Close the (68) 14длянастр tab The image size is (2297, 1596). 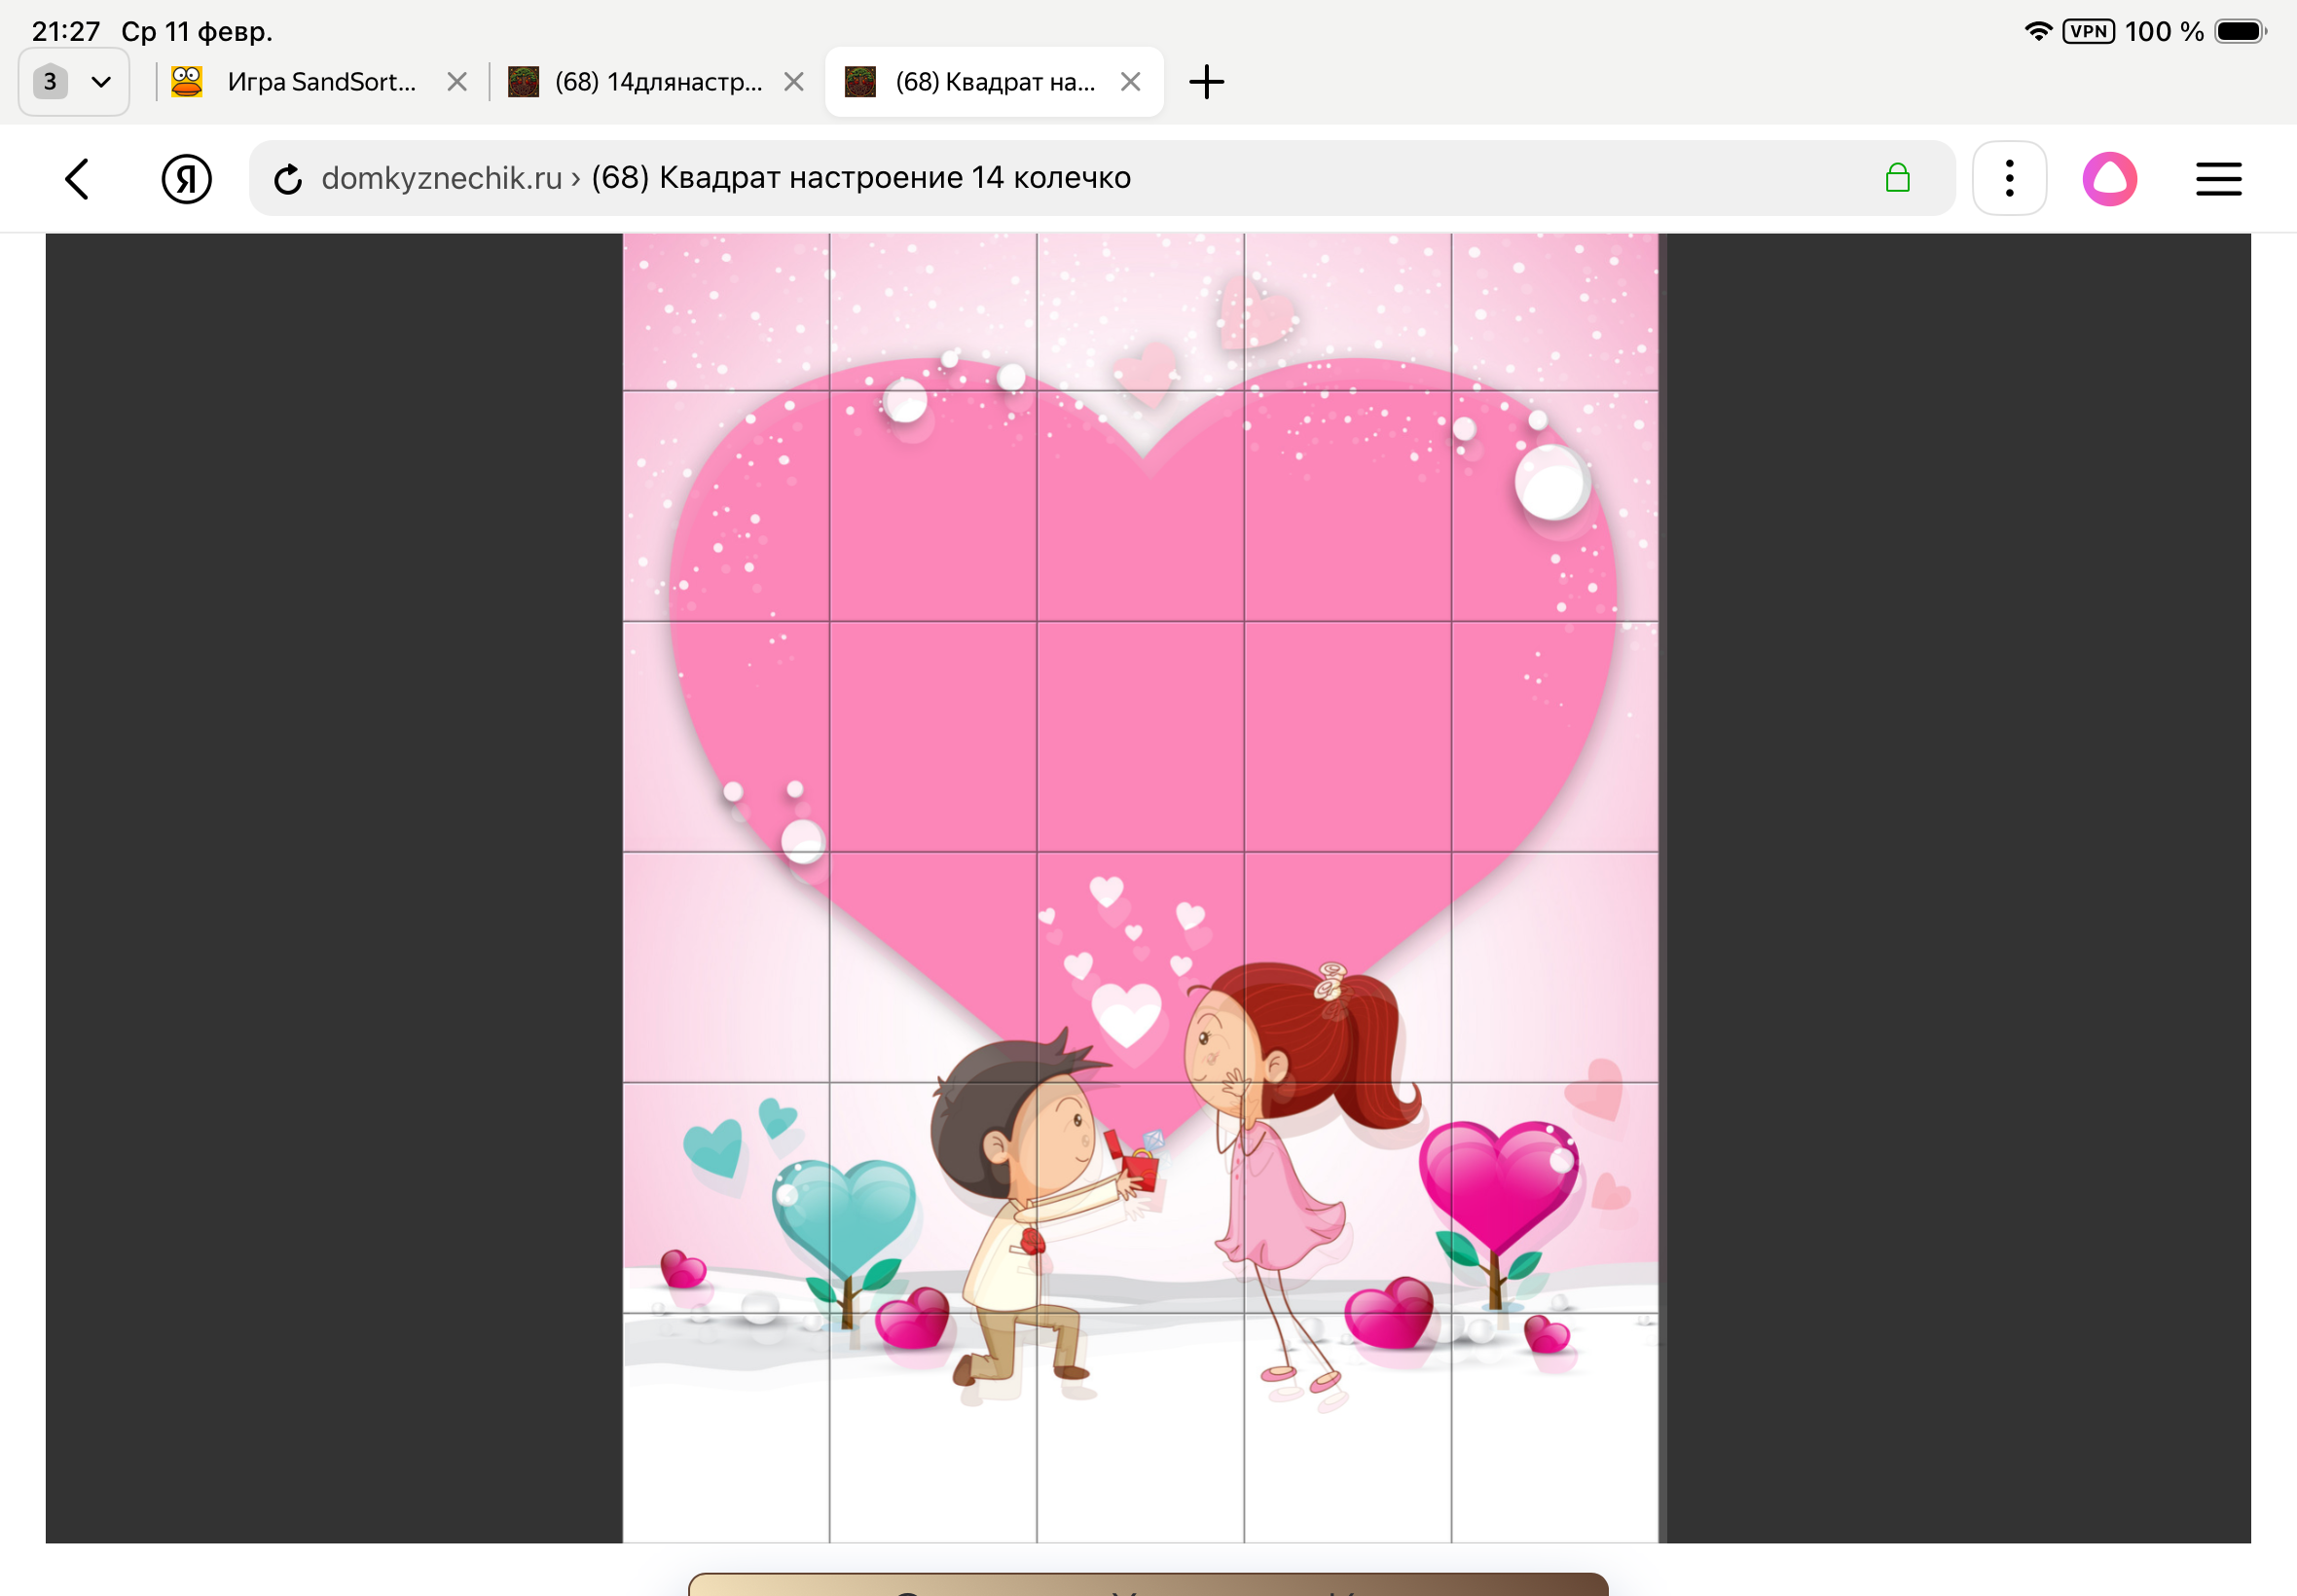(x=794, y=82)
